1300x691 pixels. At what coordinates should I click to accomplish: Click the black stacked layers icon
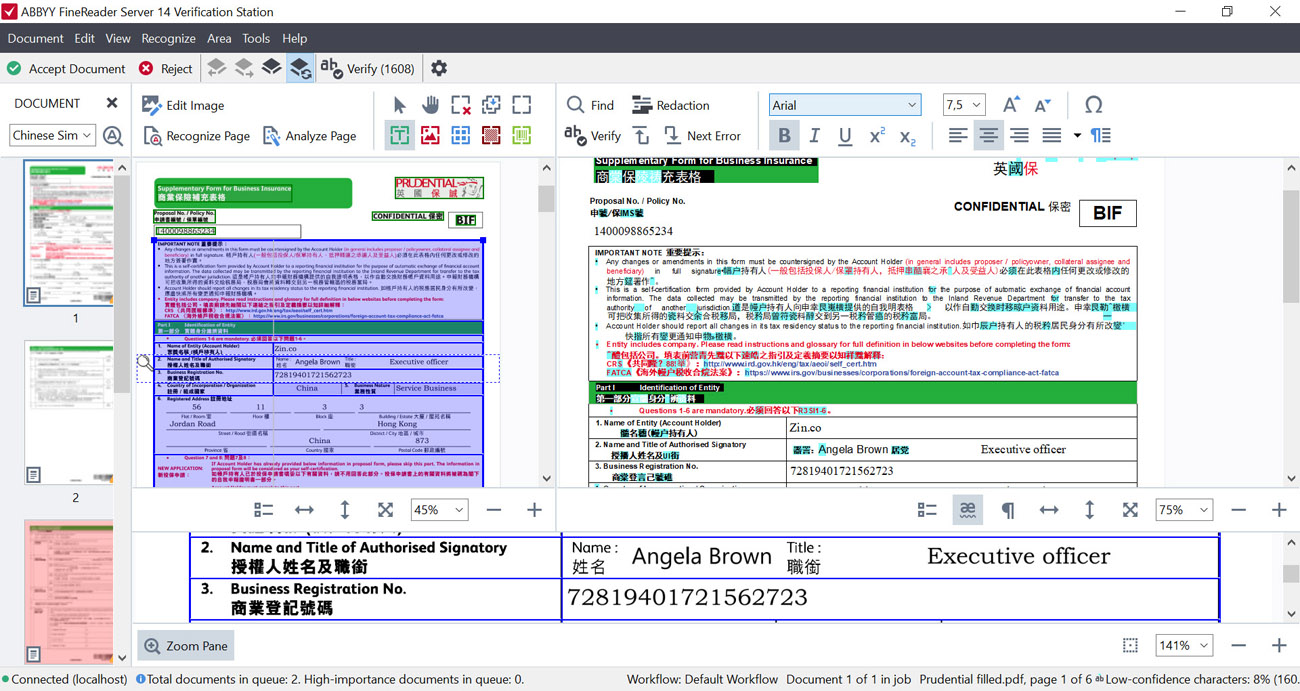coord(272,68)
